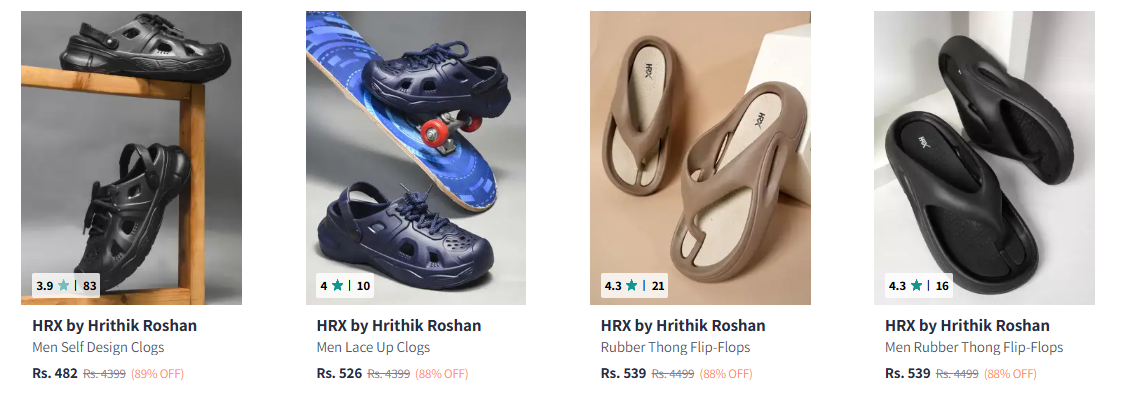Open the Men Self Design Clogs title link

[x=98, y=347]
